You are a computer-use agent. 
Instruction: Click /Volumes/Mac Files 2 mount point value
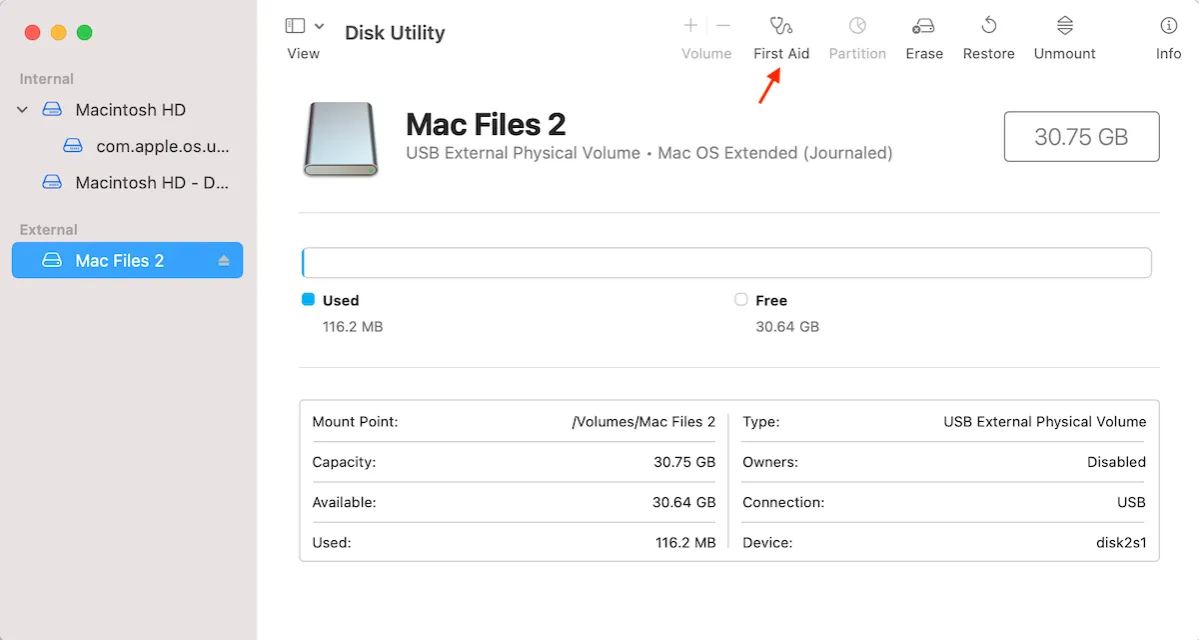pyautogui.click(x=643, y=421)
